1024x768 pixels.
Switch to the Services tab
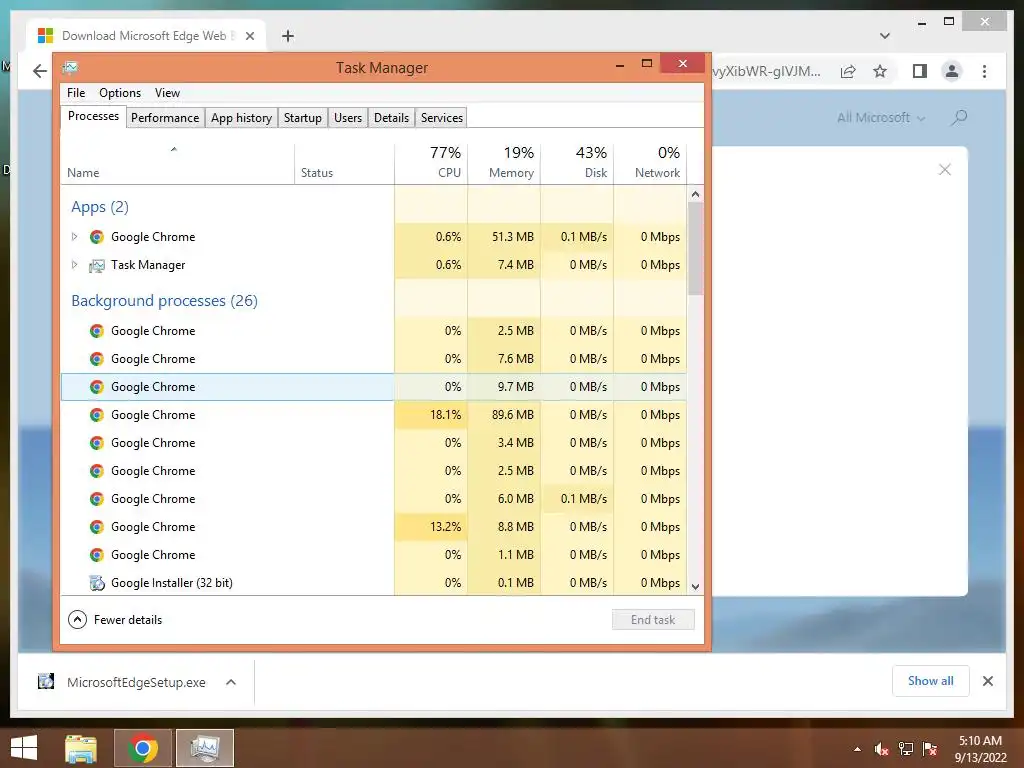tap(441, 118)
